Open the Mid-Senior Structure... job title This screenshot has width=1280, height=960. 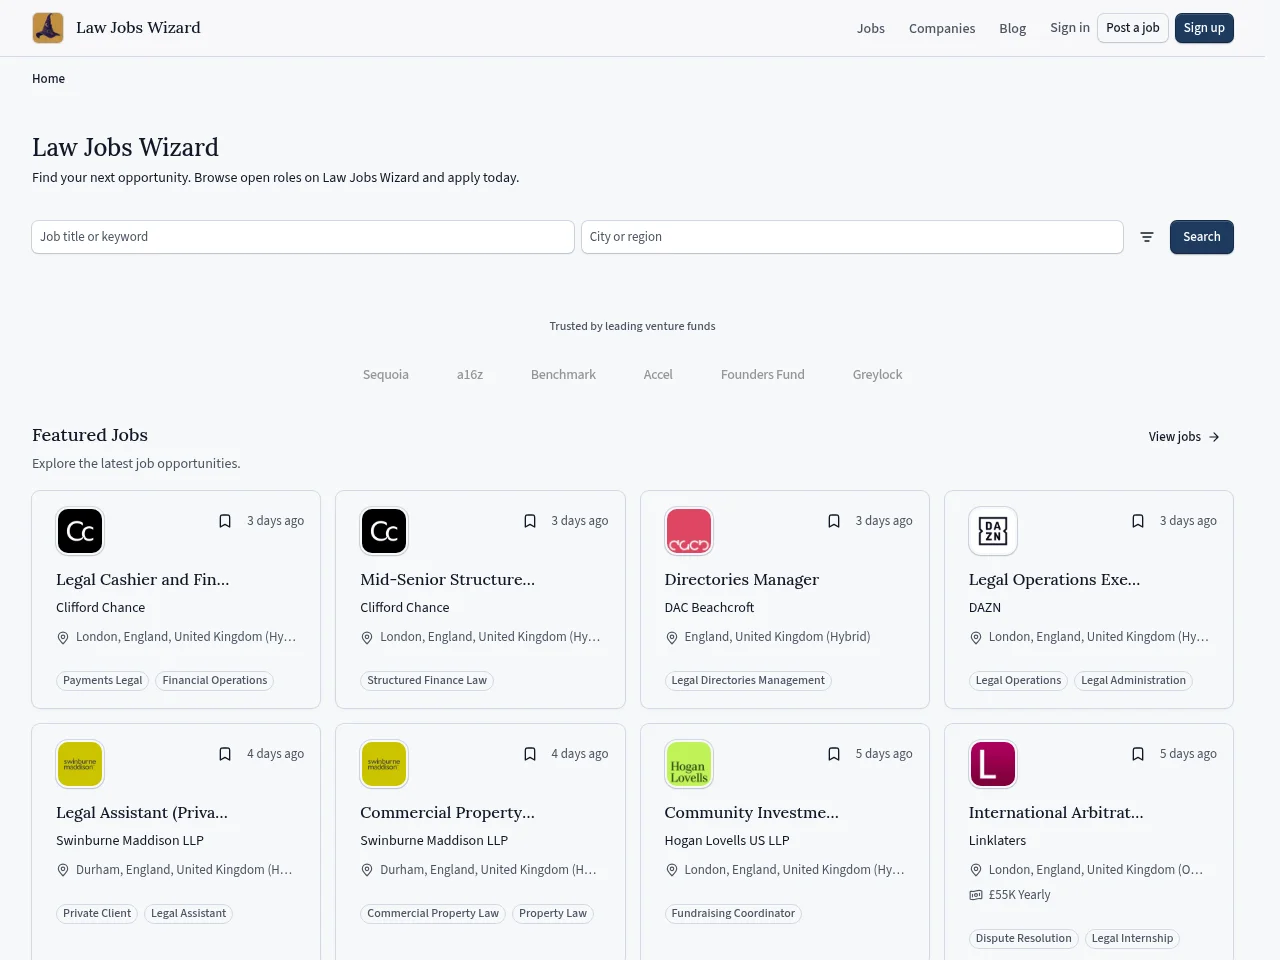coord(448,580)
